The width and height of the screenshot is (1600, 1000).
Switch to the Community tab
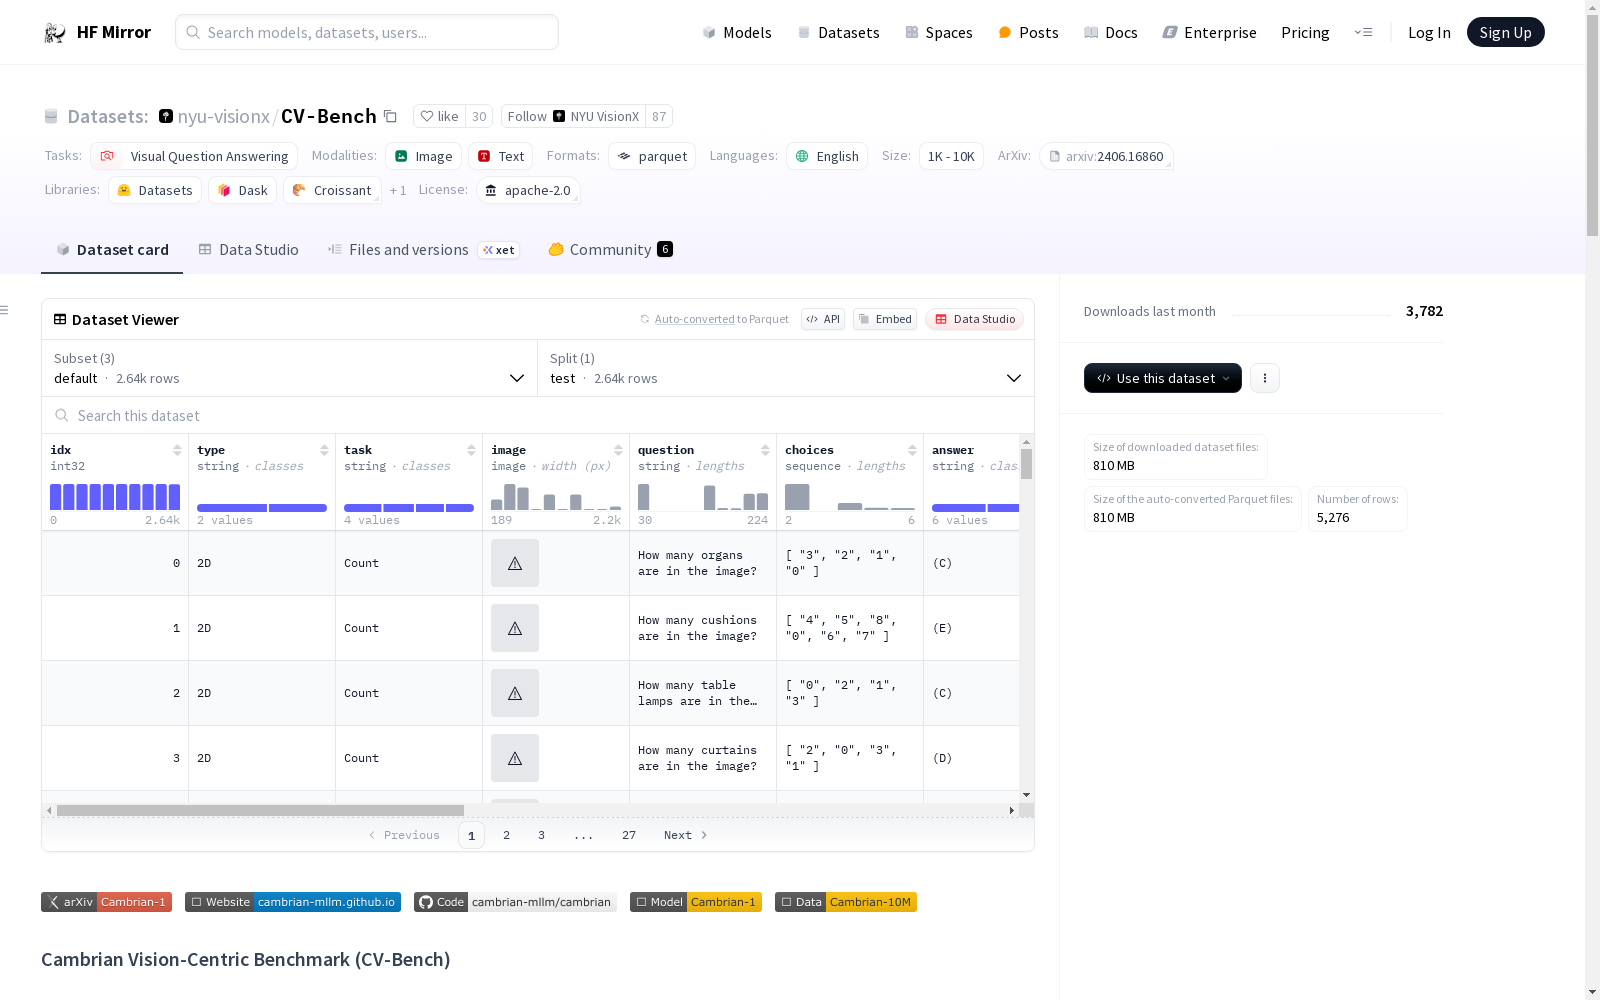pos(610,250)
